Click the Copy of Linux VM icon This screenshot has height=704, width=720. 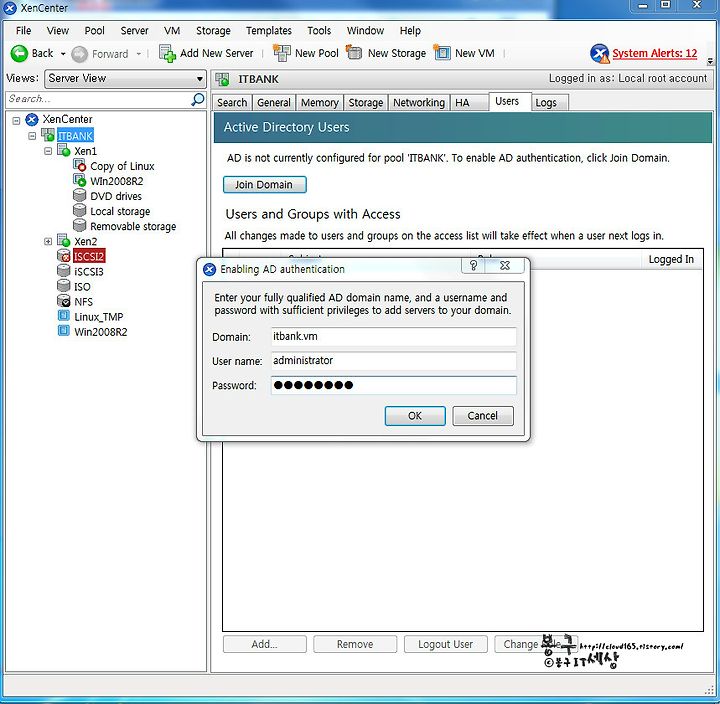pos(79,165)
